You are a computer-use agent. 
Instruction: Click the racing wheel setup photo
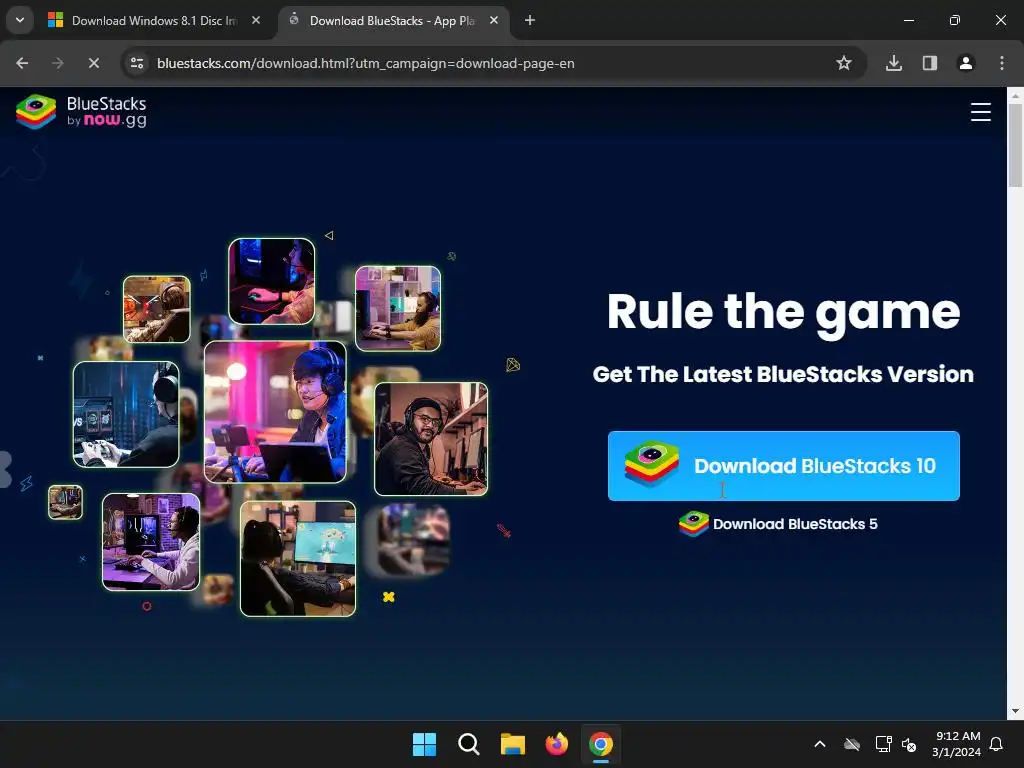click(157, 309)
